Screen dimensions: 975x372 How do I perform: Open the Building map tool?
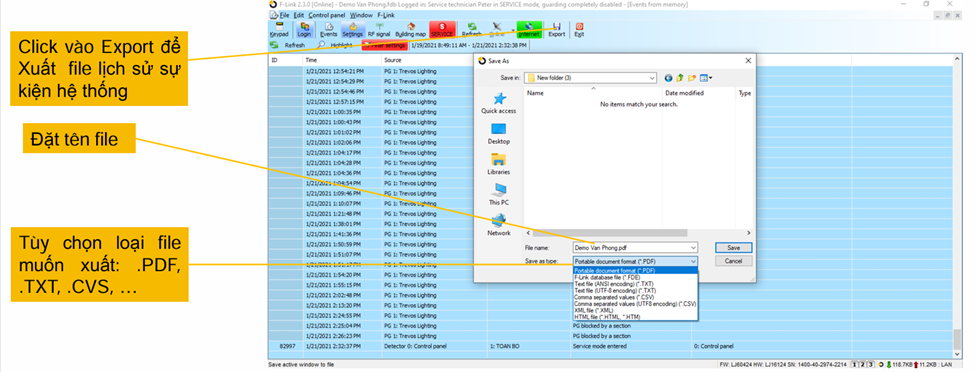click(x=410, y=29)
